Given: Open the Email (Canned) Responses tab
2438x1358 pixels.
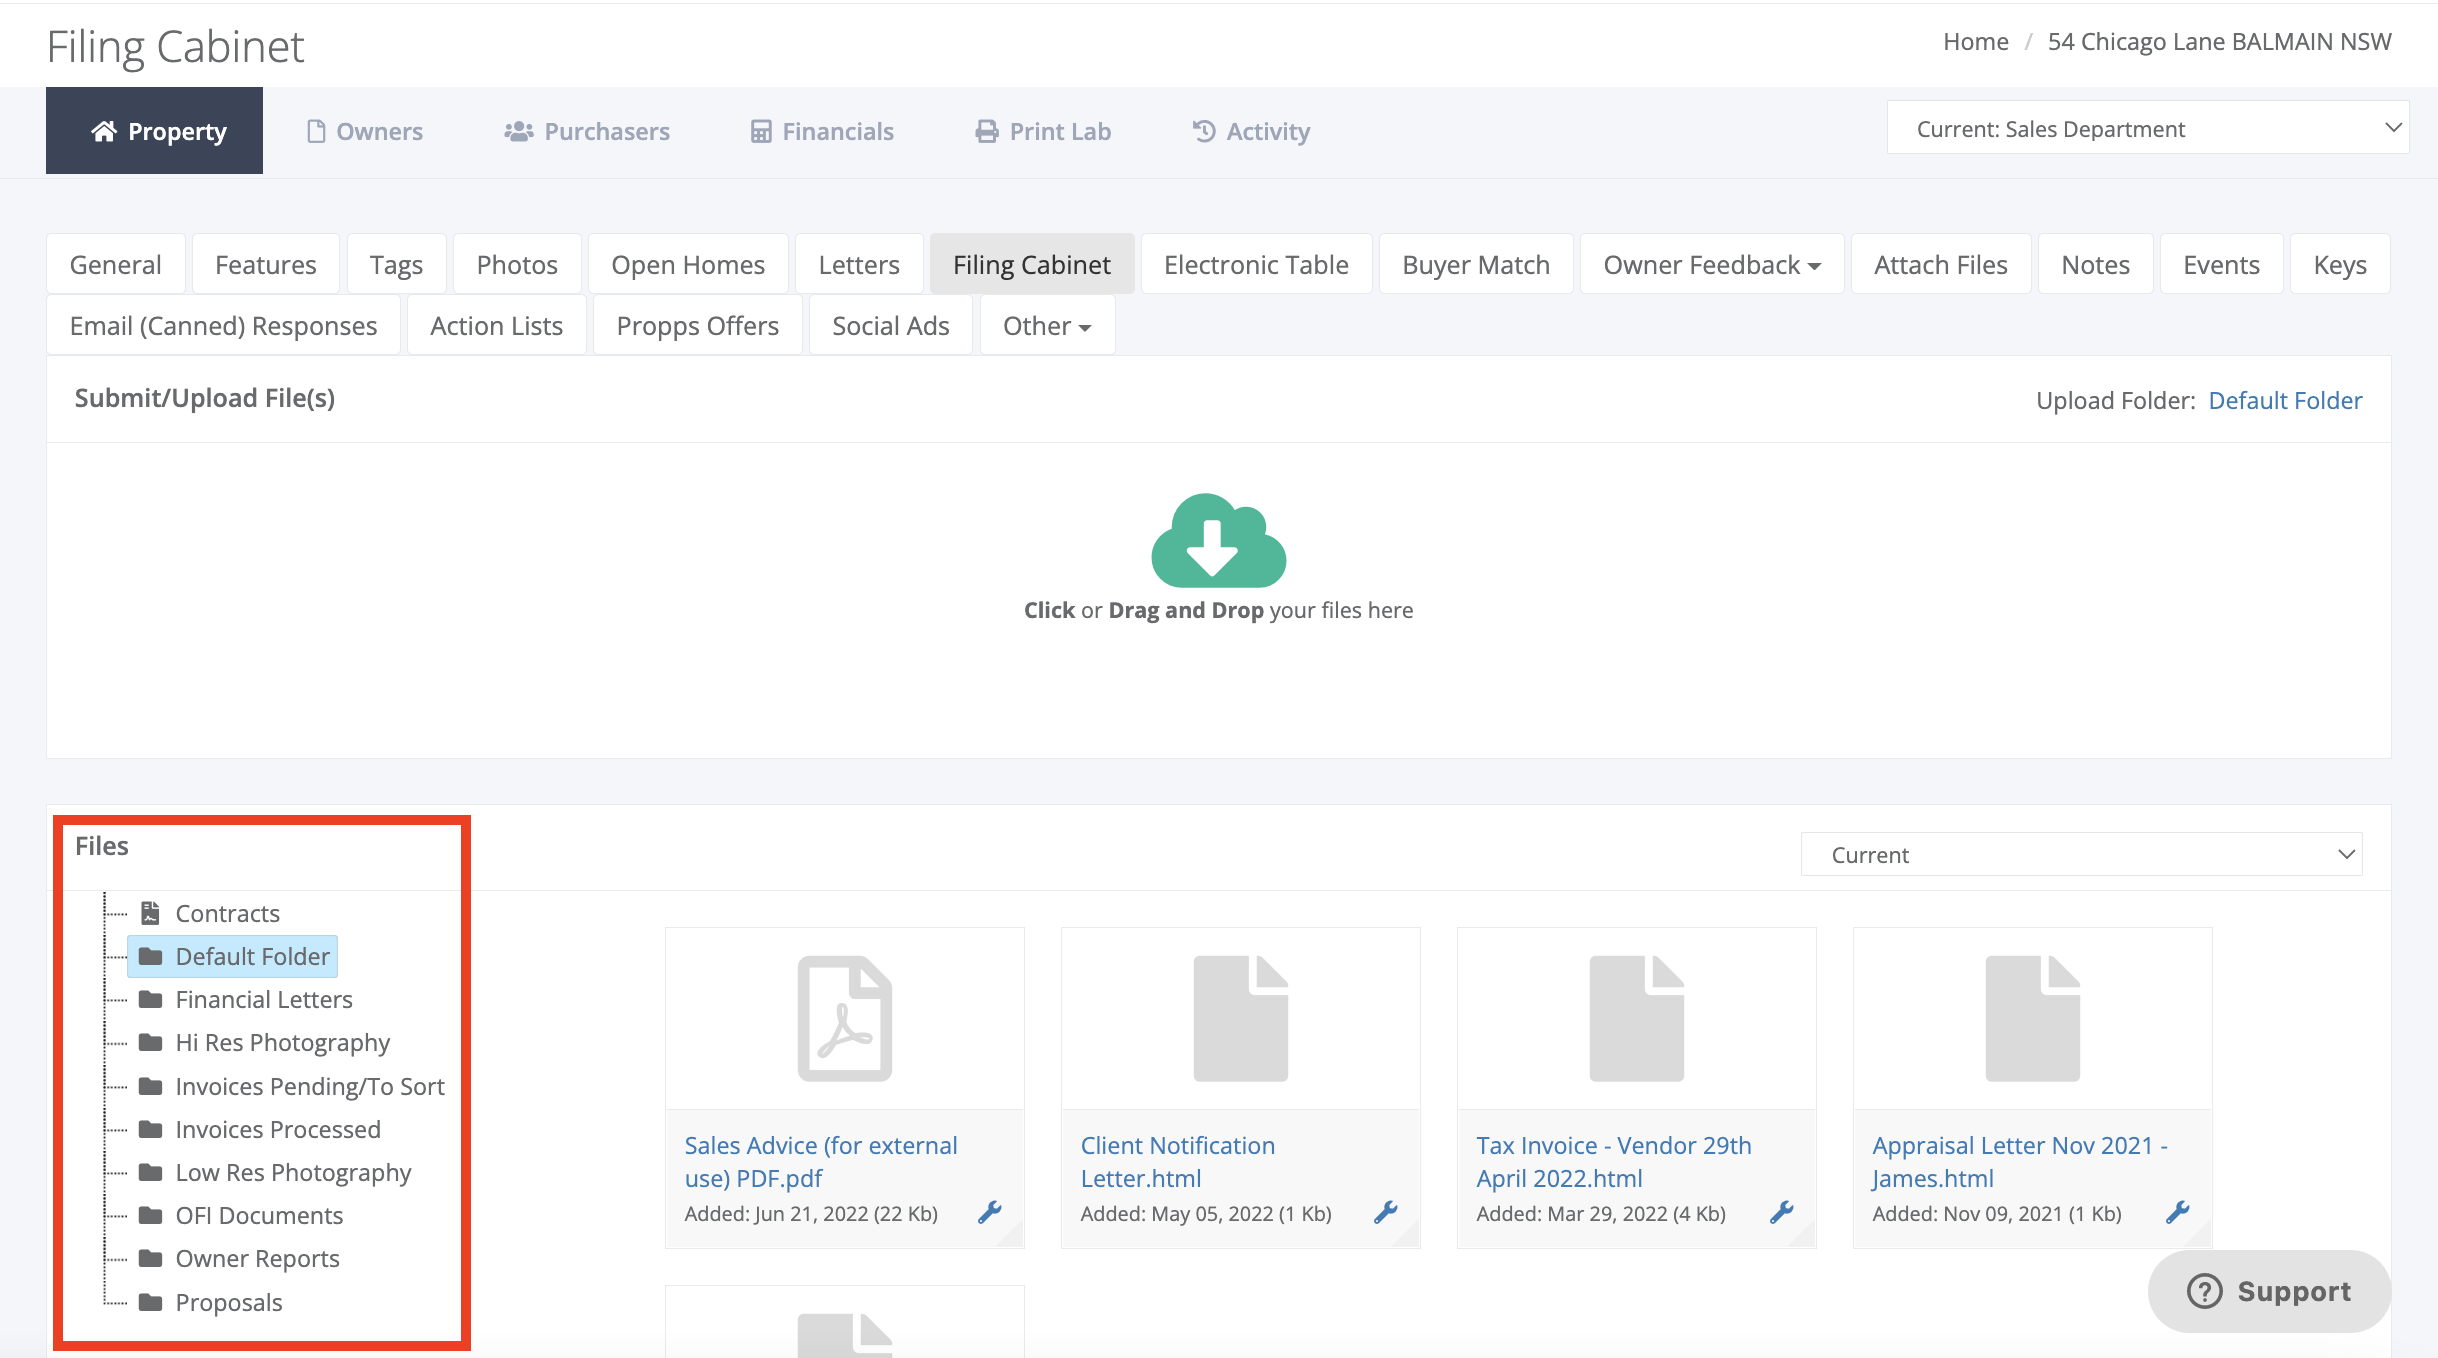Looking at the screenshot, I should (223, 325).
